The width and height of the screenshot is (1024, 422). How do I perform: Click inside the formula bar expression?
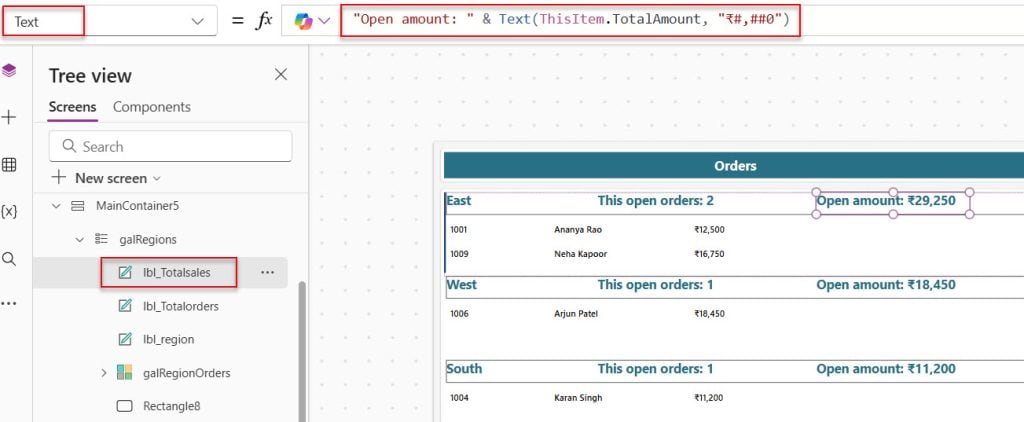tap(571, 20)
